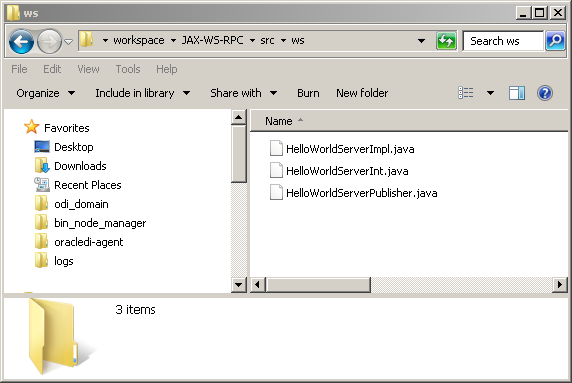Click the bin_node_manager folder icon
This screenshot has width=572, height=383.
coord(41,222)
